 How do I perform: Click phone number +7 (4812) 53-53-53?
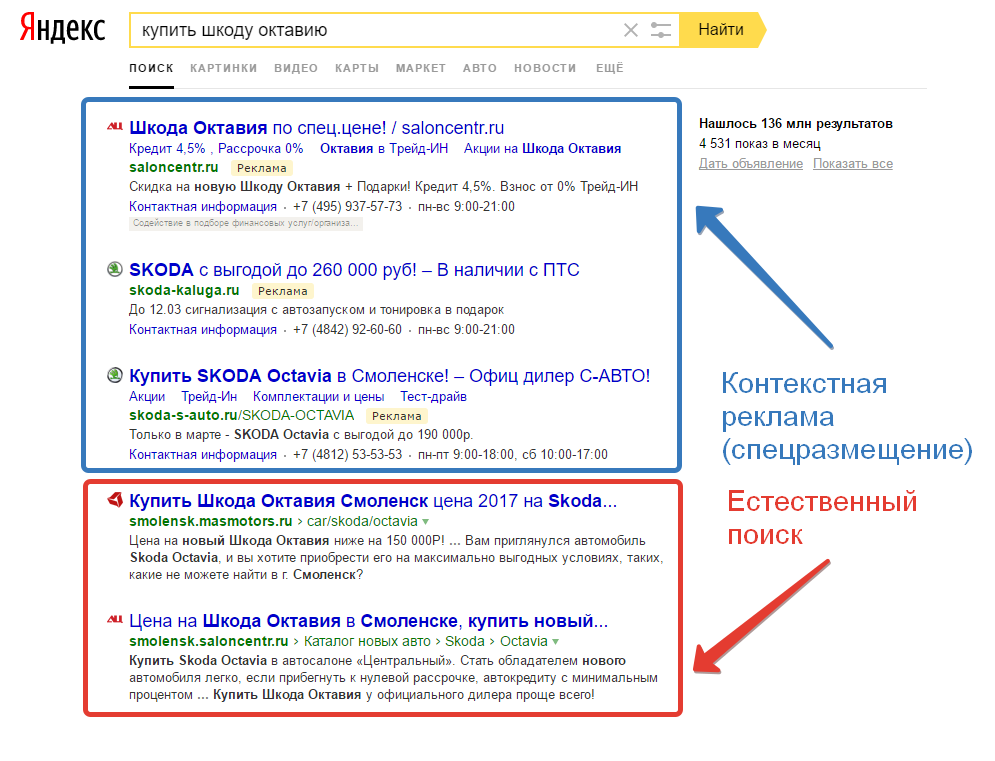[348, 455]
